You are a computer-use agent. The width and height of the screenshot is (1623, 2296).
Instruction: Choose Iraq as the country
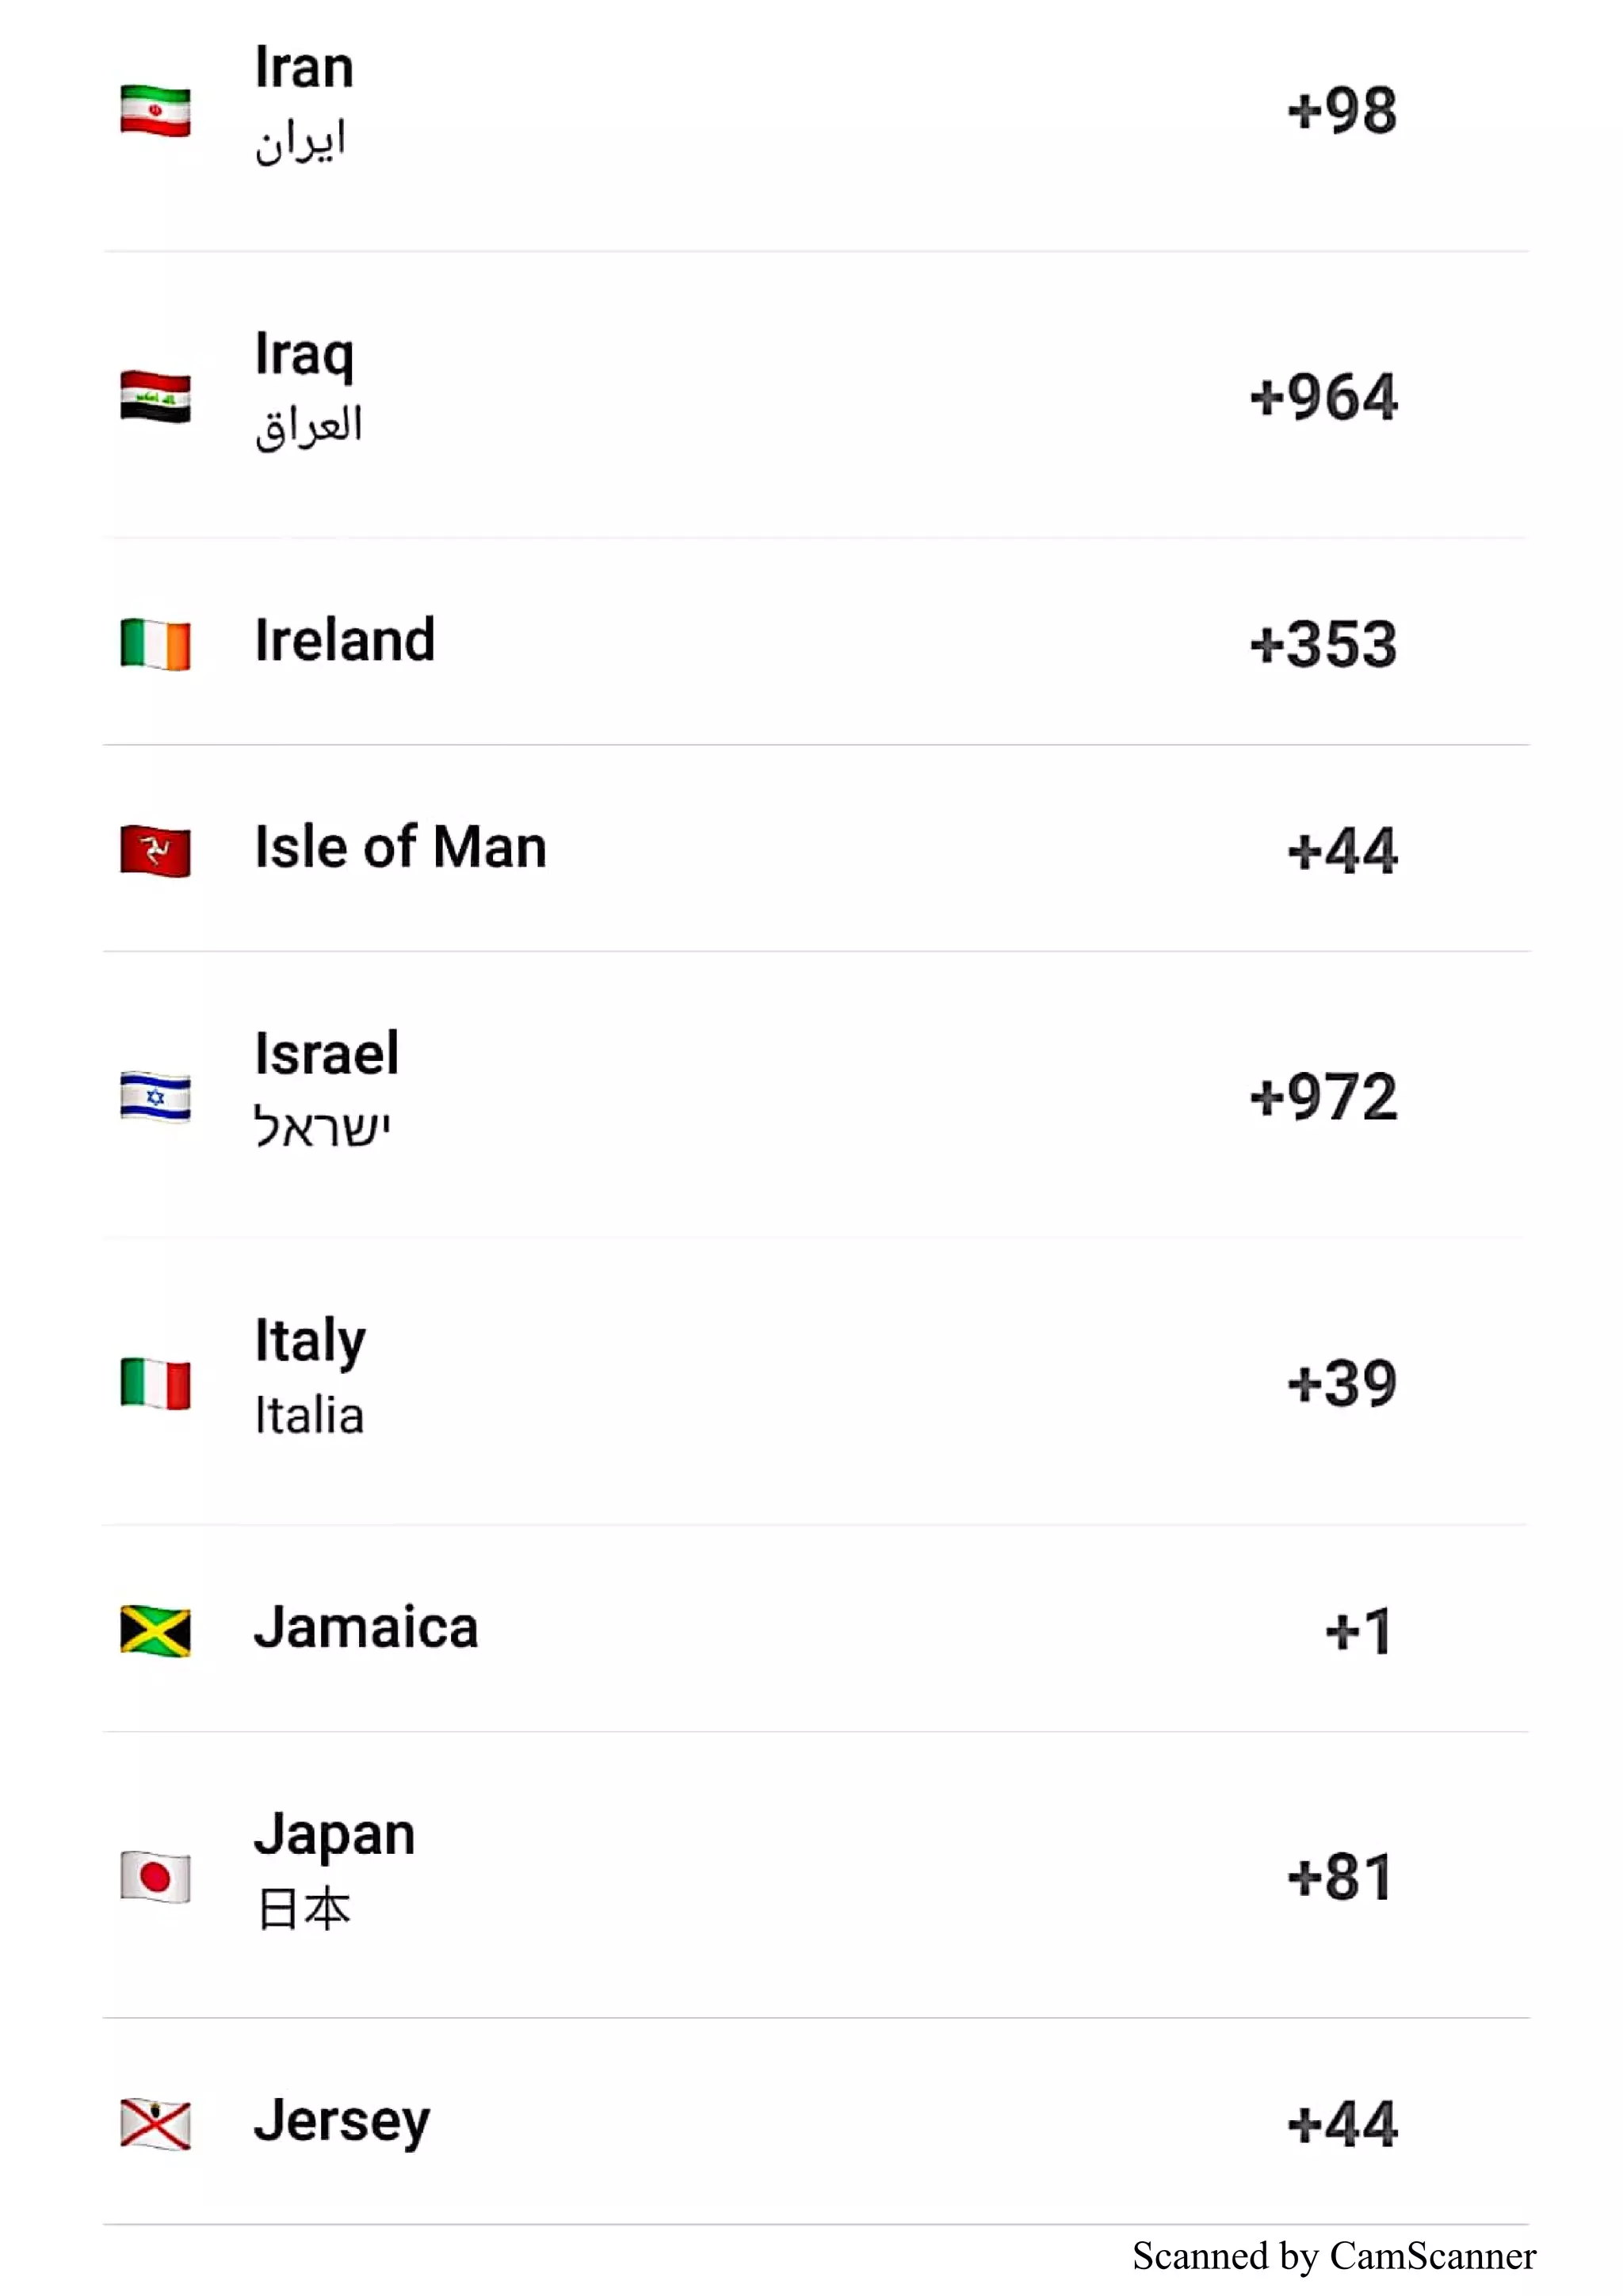coord(816,395)
